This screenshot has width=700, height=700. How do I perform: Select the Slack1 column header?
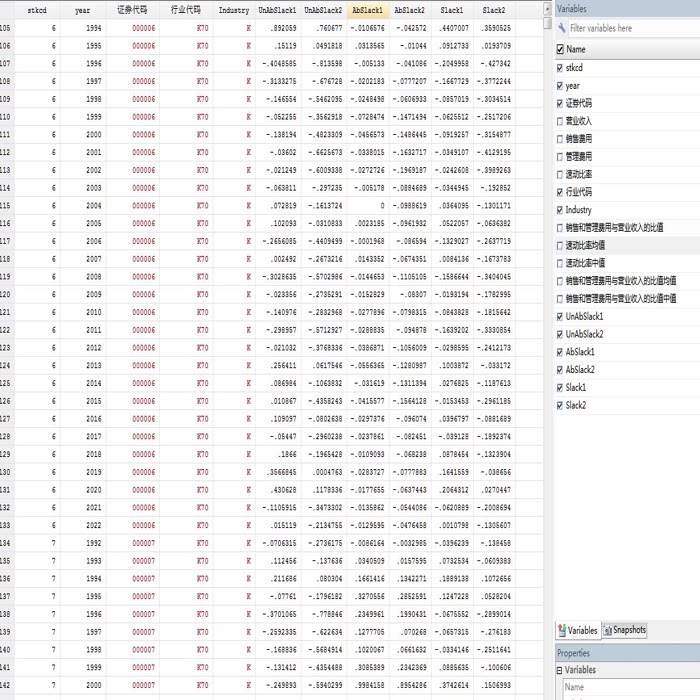[x=452, y=10]
